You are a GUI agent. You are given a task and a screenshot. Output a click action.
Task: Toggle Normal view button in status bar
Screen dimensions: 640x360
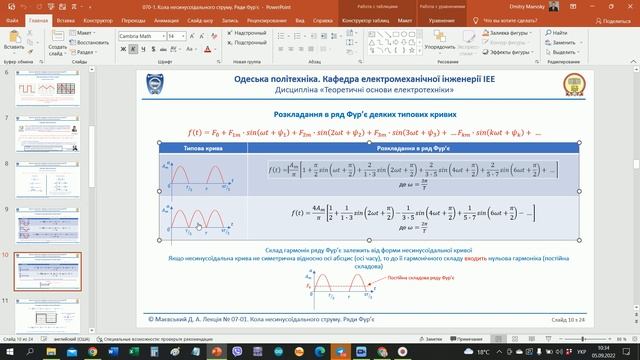tap(498, 339)
